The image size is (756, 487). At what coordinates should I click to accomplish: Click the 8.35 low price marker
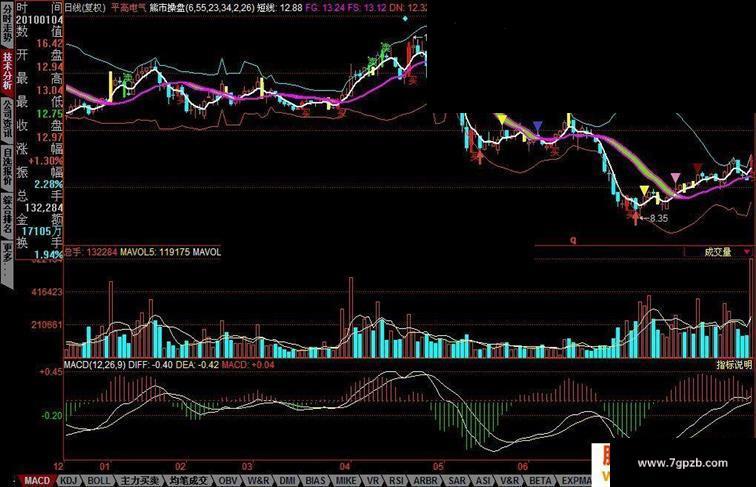(x=659, y=218)
